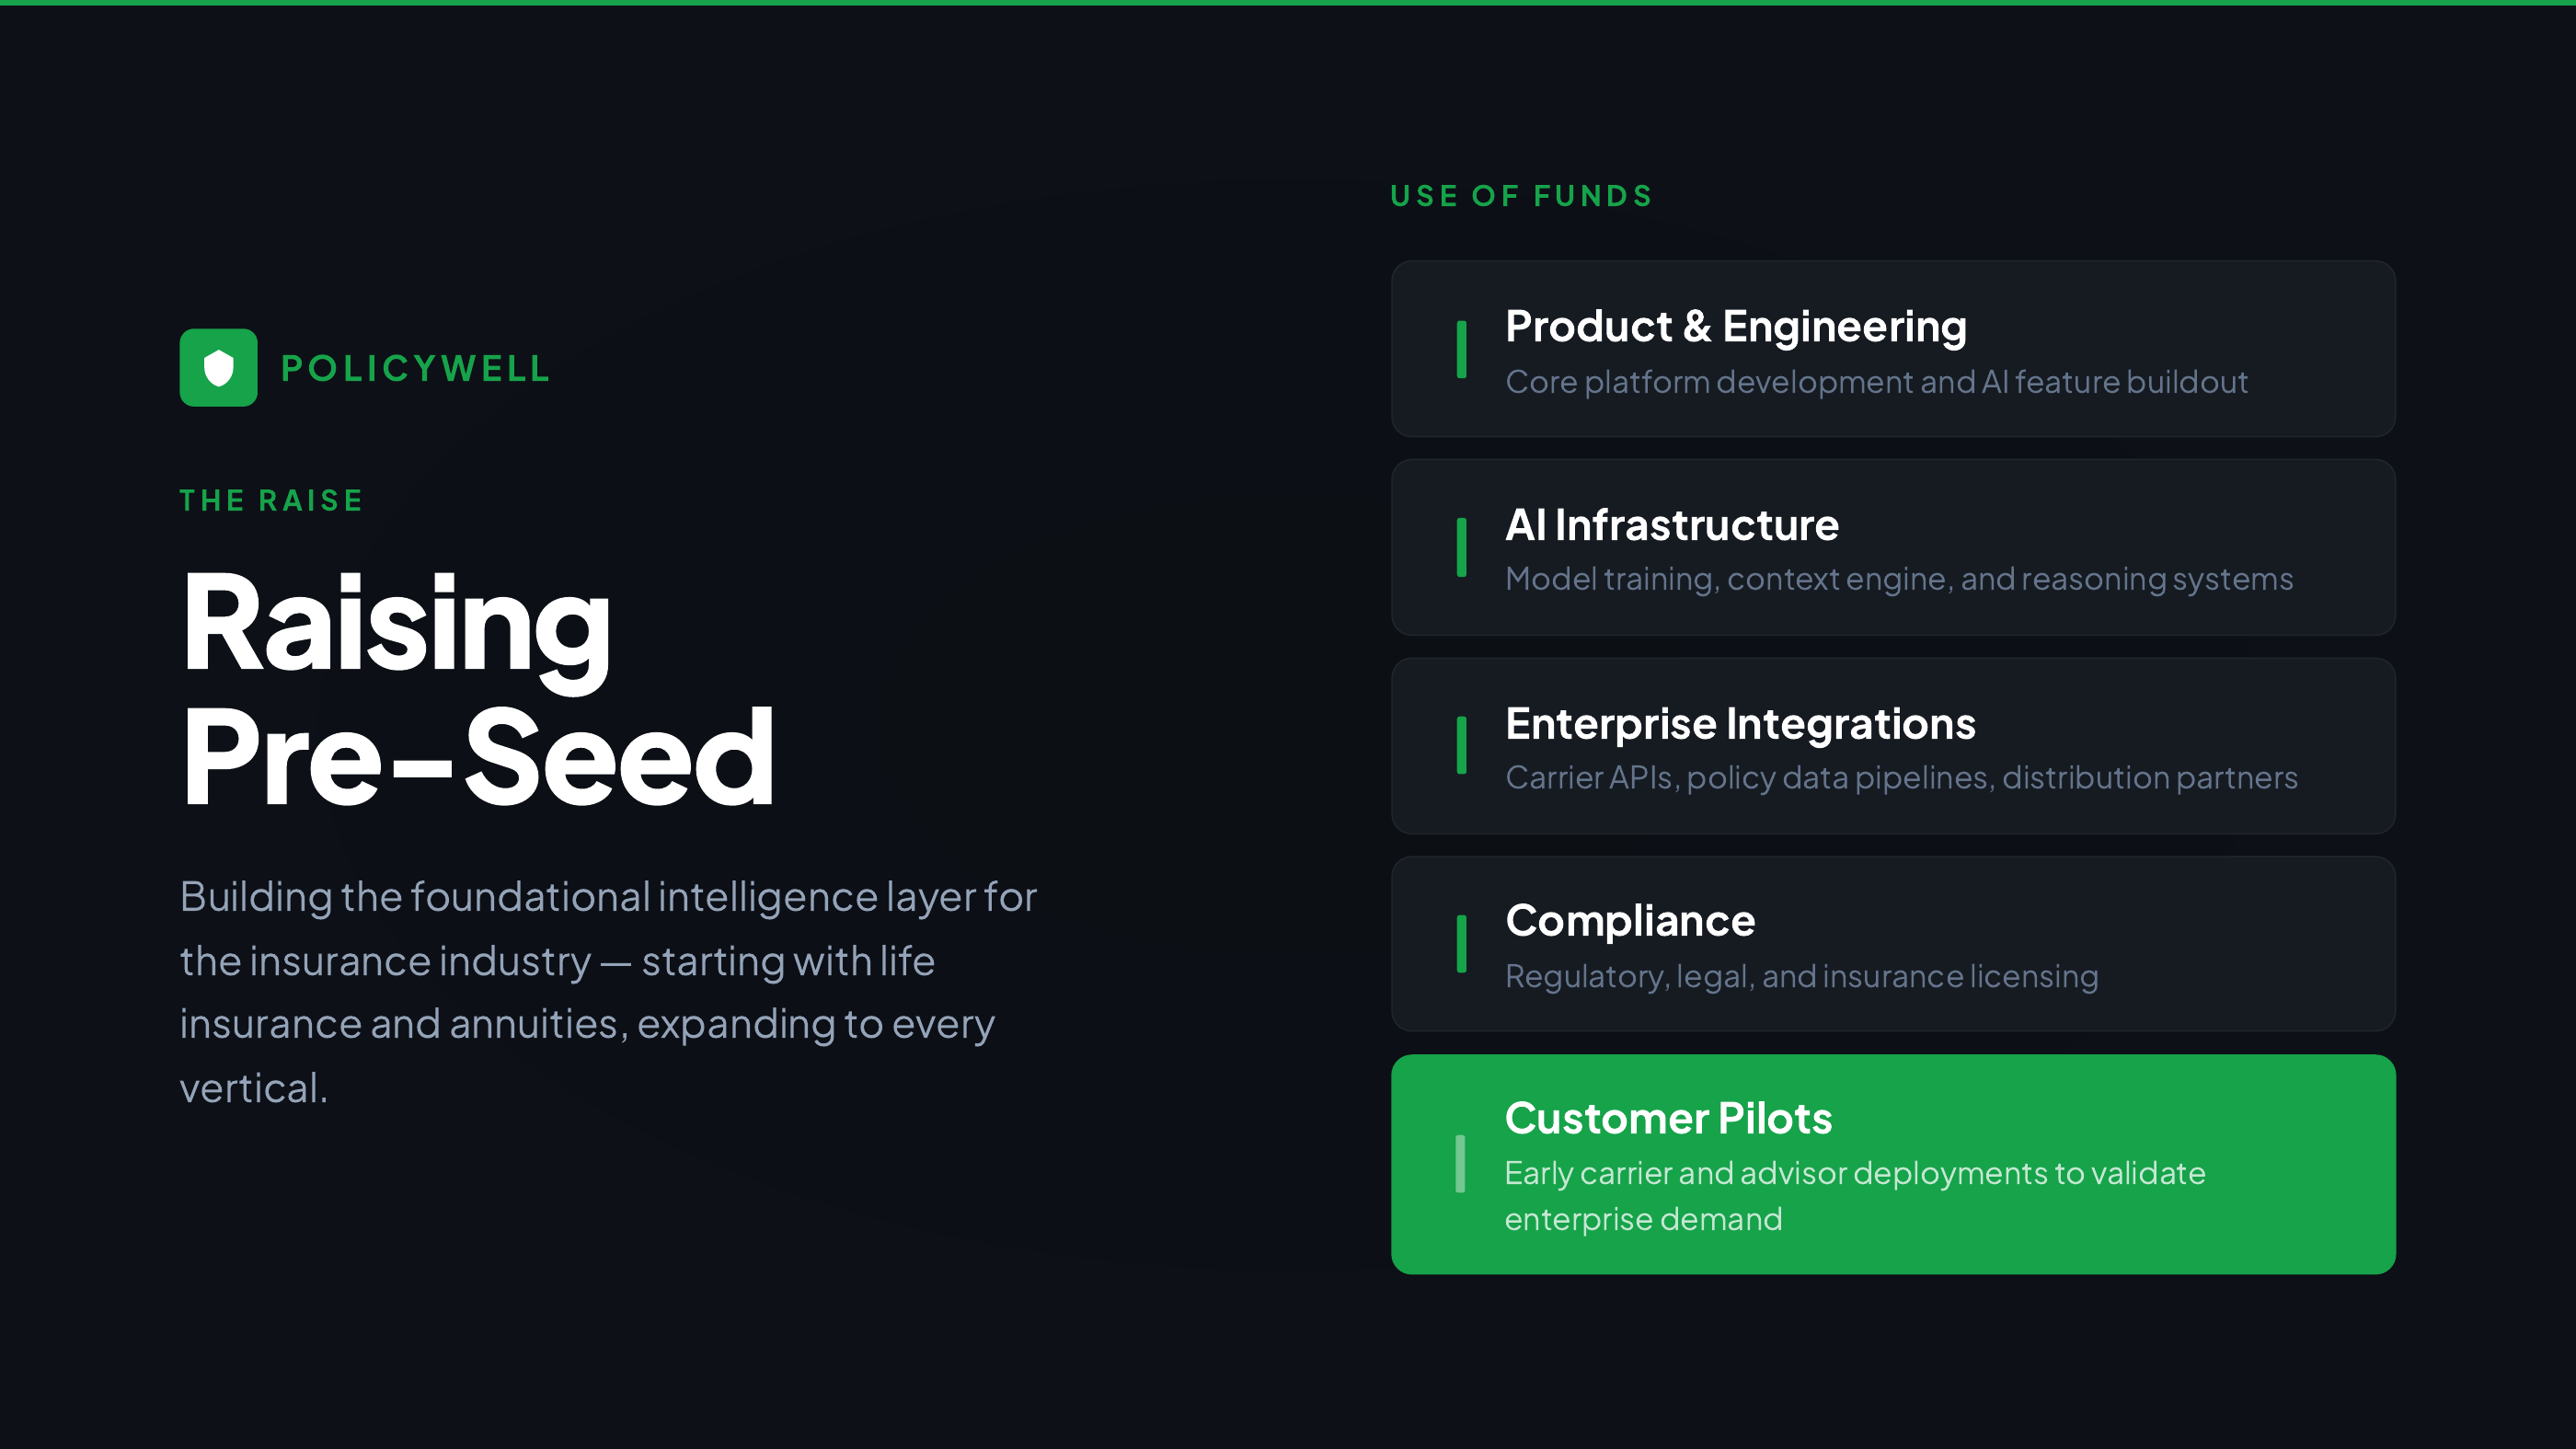Click the green accent bar beside Enterprise Integrations
The width and height of the screenshot is (2576, 1449).
pyautogui.click(x=1461, y=745)
